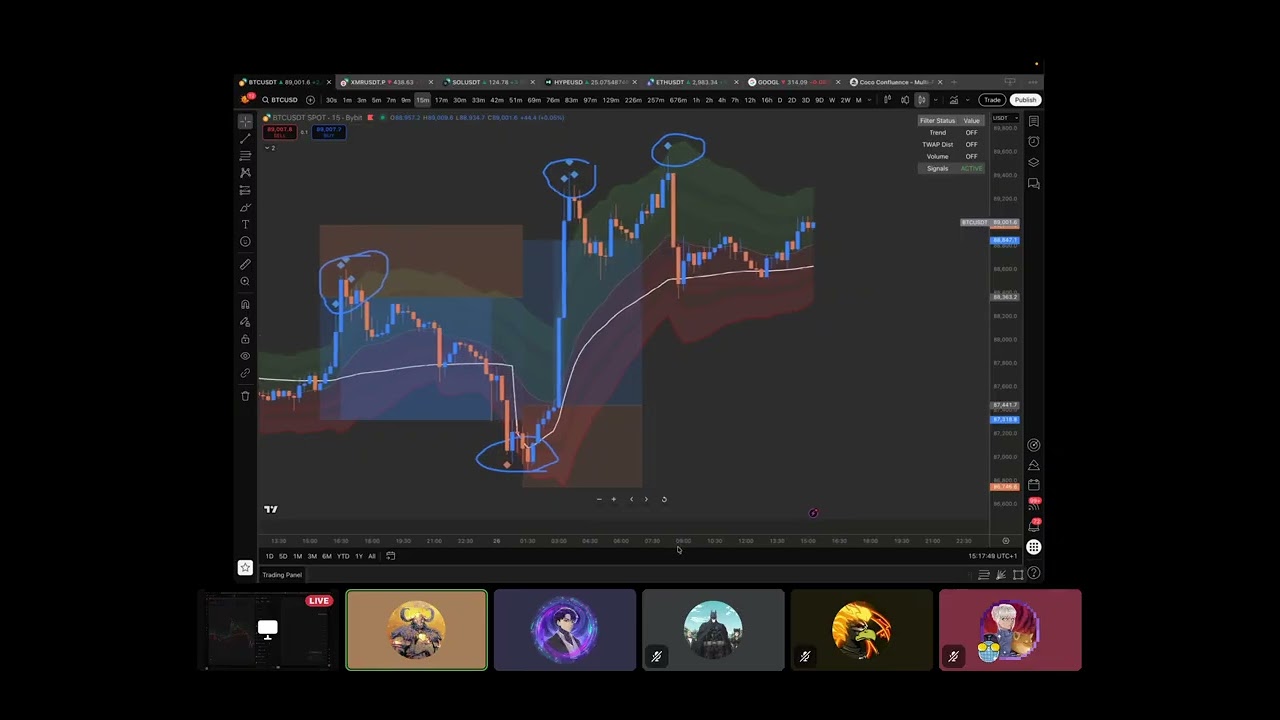This screenshot has width=1280, height=720.
Task: Open the object tree layers panel
Action: click(1034, 162)
